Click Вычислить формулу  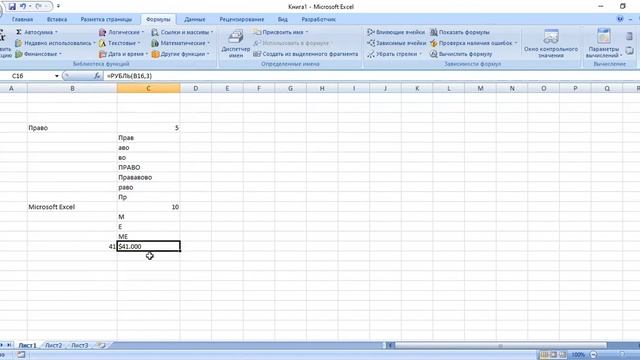tap(461, 54)
